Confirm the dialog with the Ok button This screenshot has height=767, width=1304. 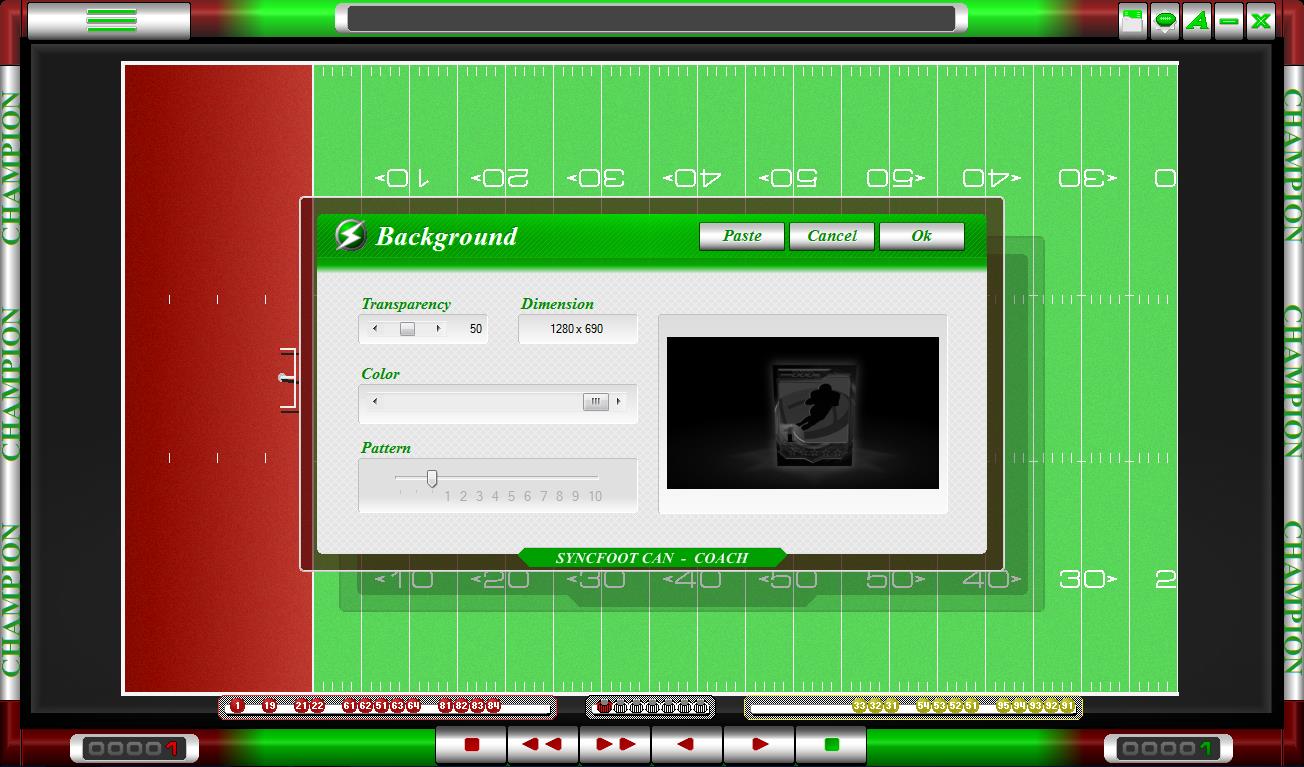pos(921,236)
